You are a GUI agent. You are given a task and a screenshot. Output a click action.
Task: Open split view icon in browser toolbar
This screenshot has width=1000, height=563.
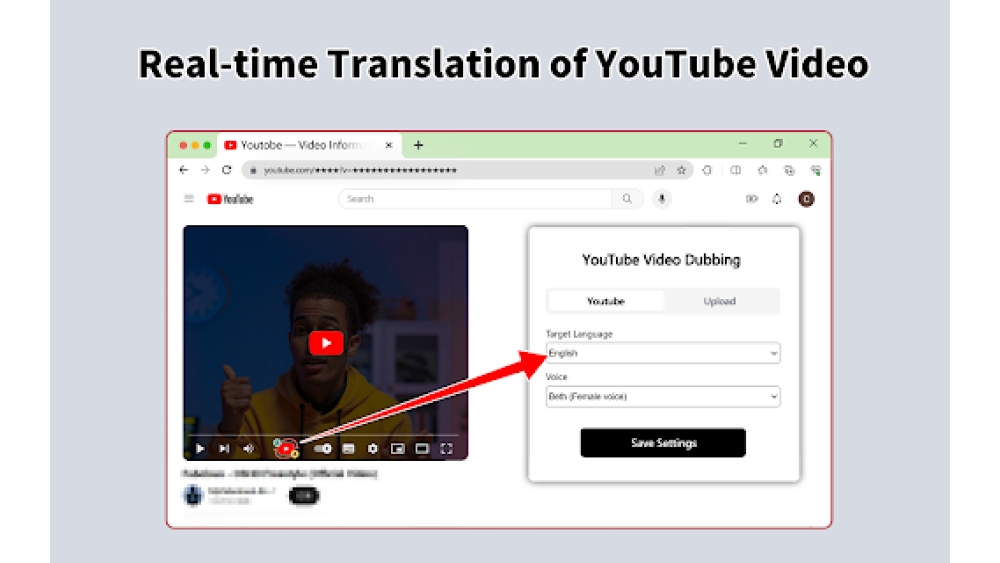tap(735, 170)
